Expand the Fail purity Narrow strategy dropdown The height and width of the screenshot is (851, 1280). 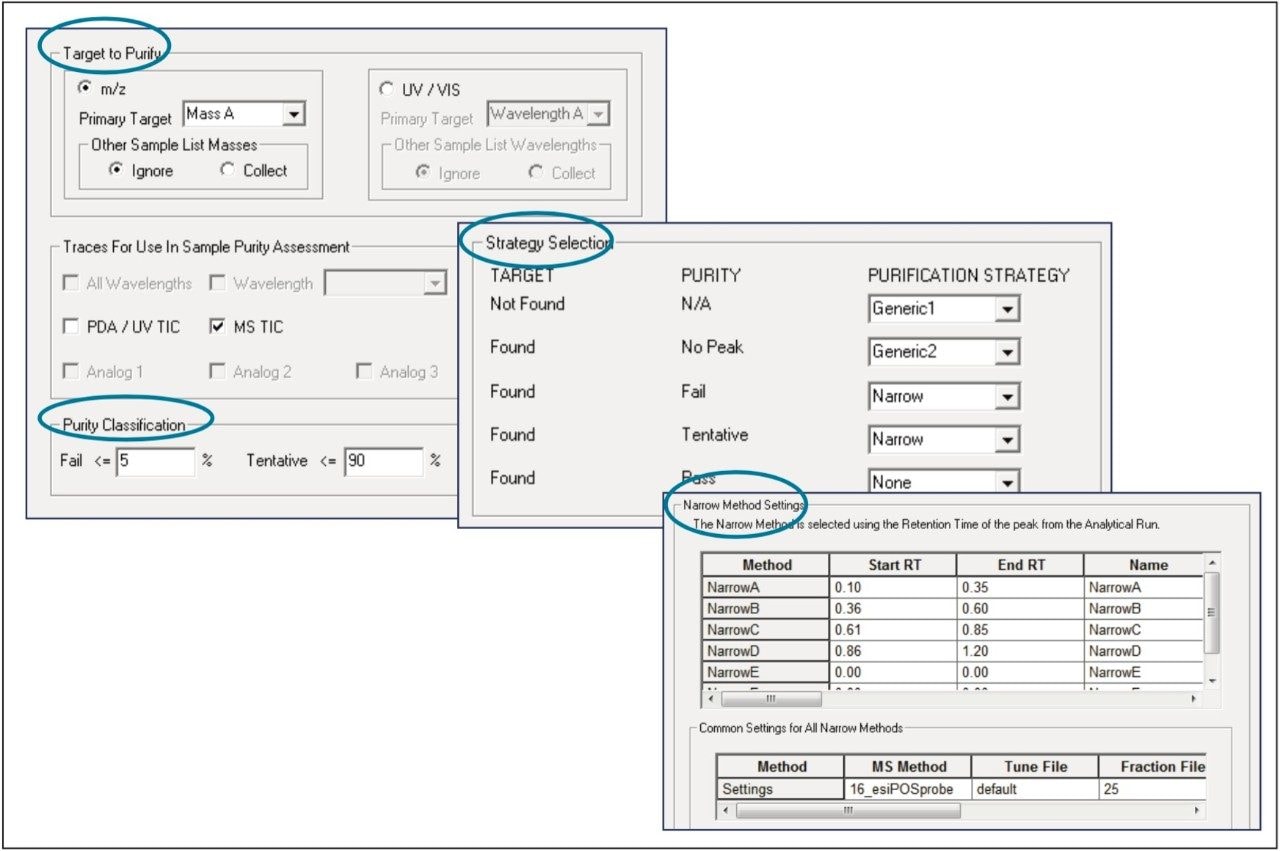pyautogui.click(x=1007, y=397)
